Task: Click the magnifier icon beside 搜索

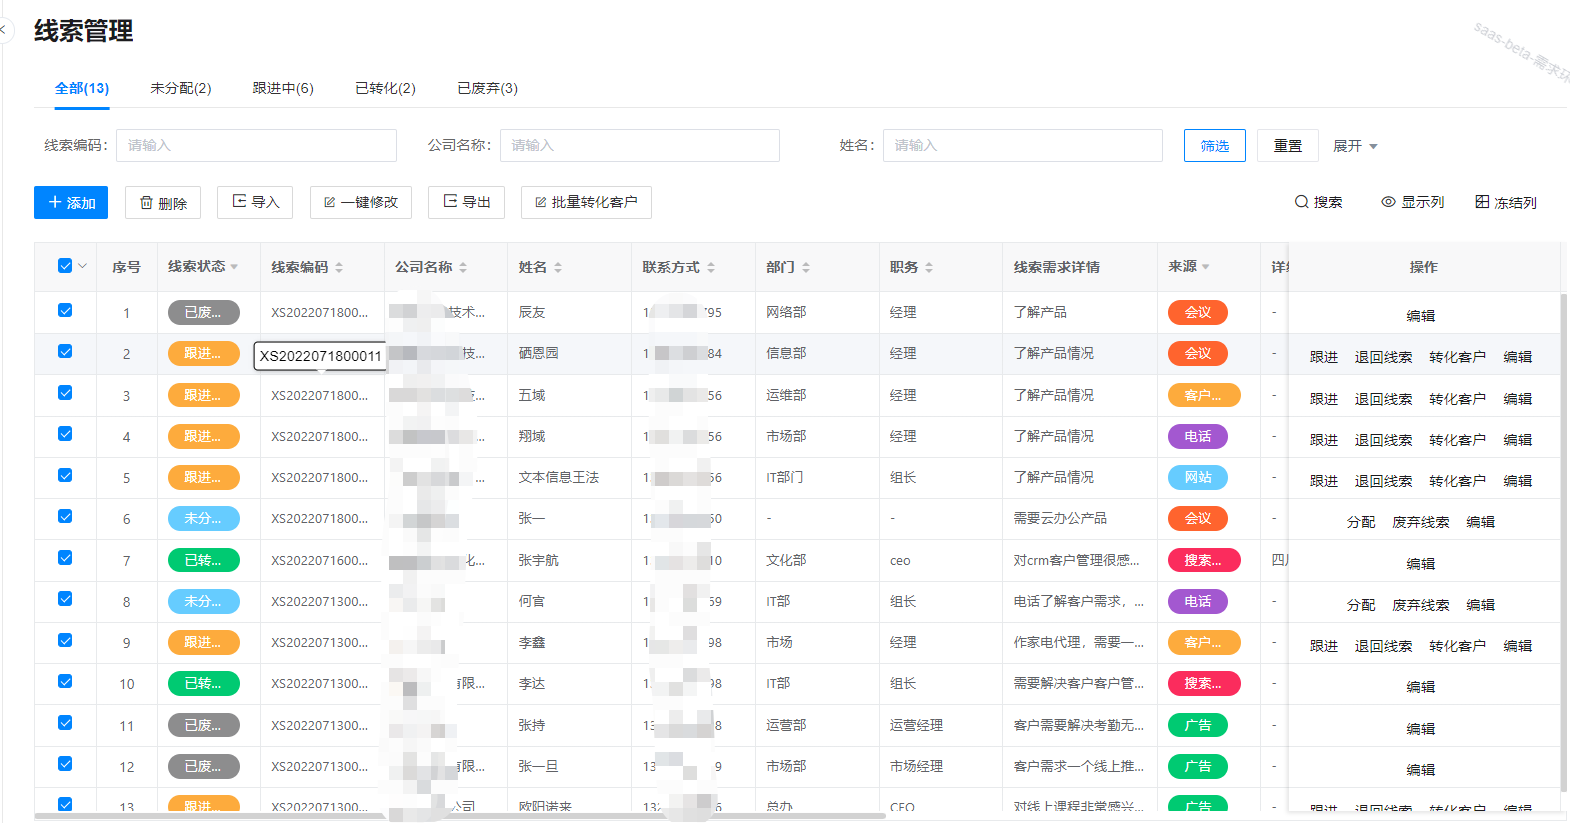Action: click(x=1301, y=202)
